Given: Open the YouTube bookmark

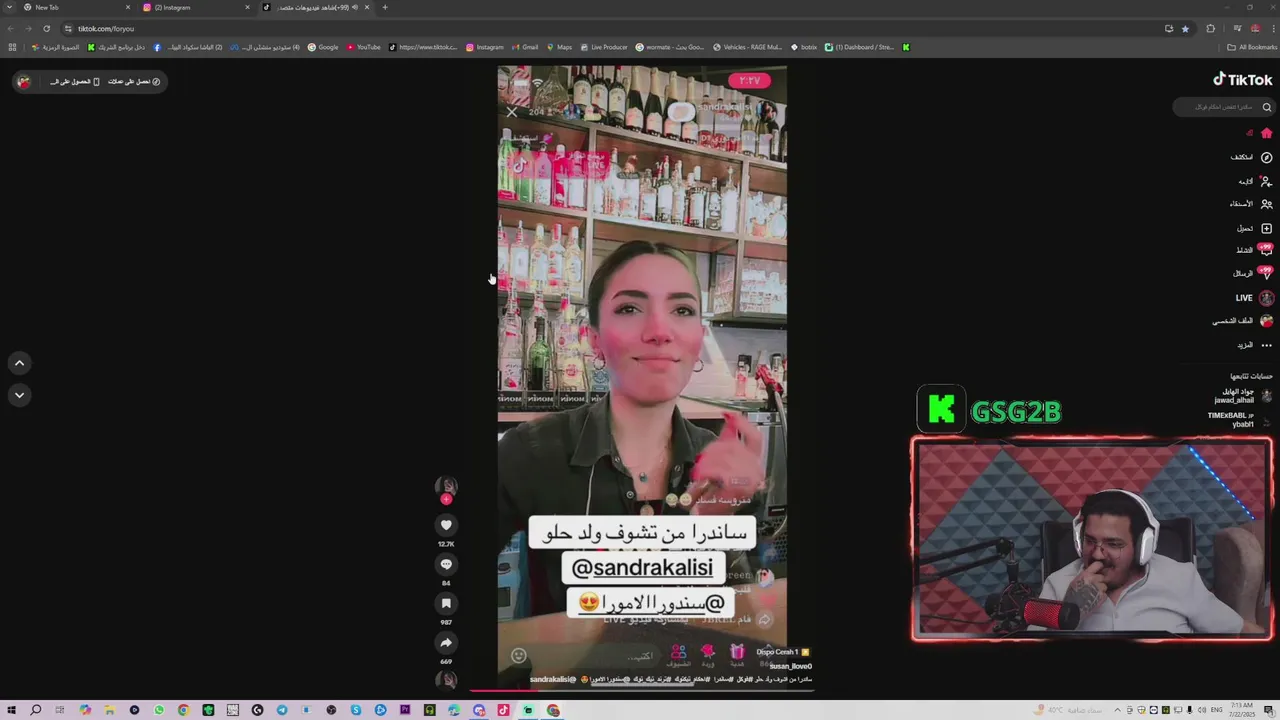Looking at the screenshot, I should pyautogui.click(x=364, y=47).
